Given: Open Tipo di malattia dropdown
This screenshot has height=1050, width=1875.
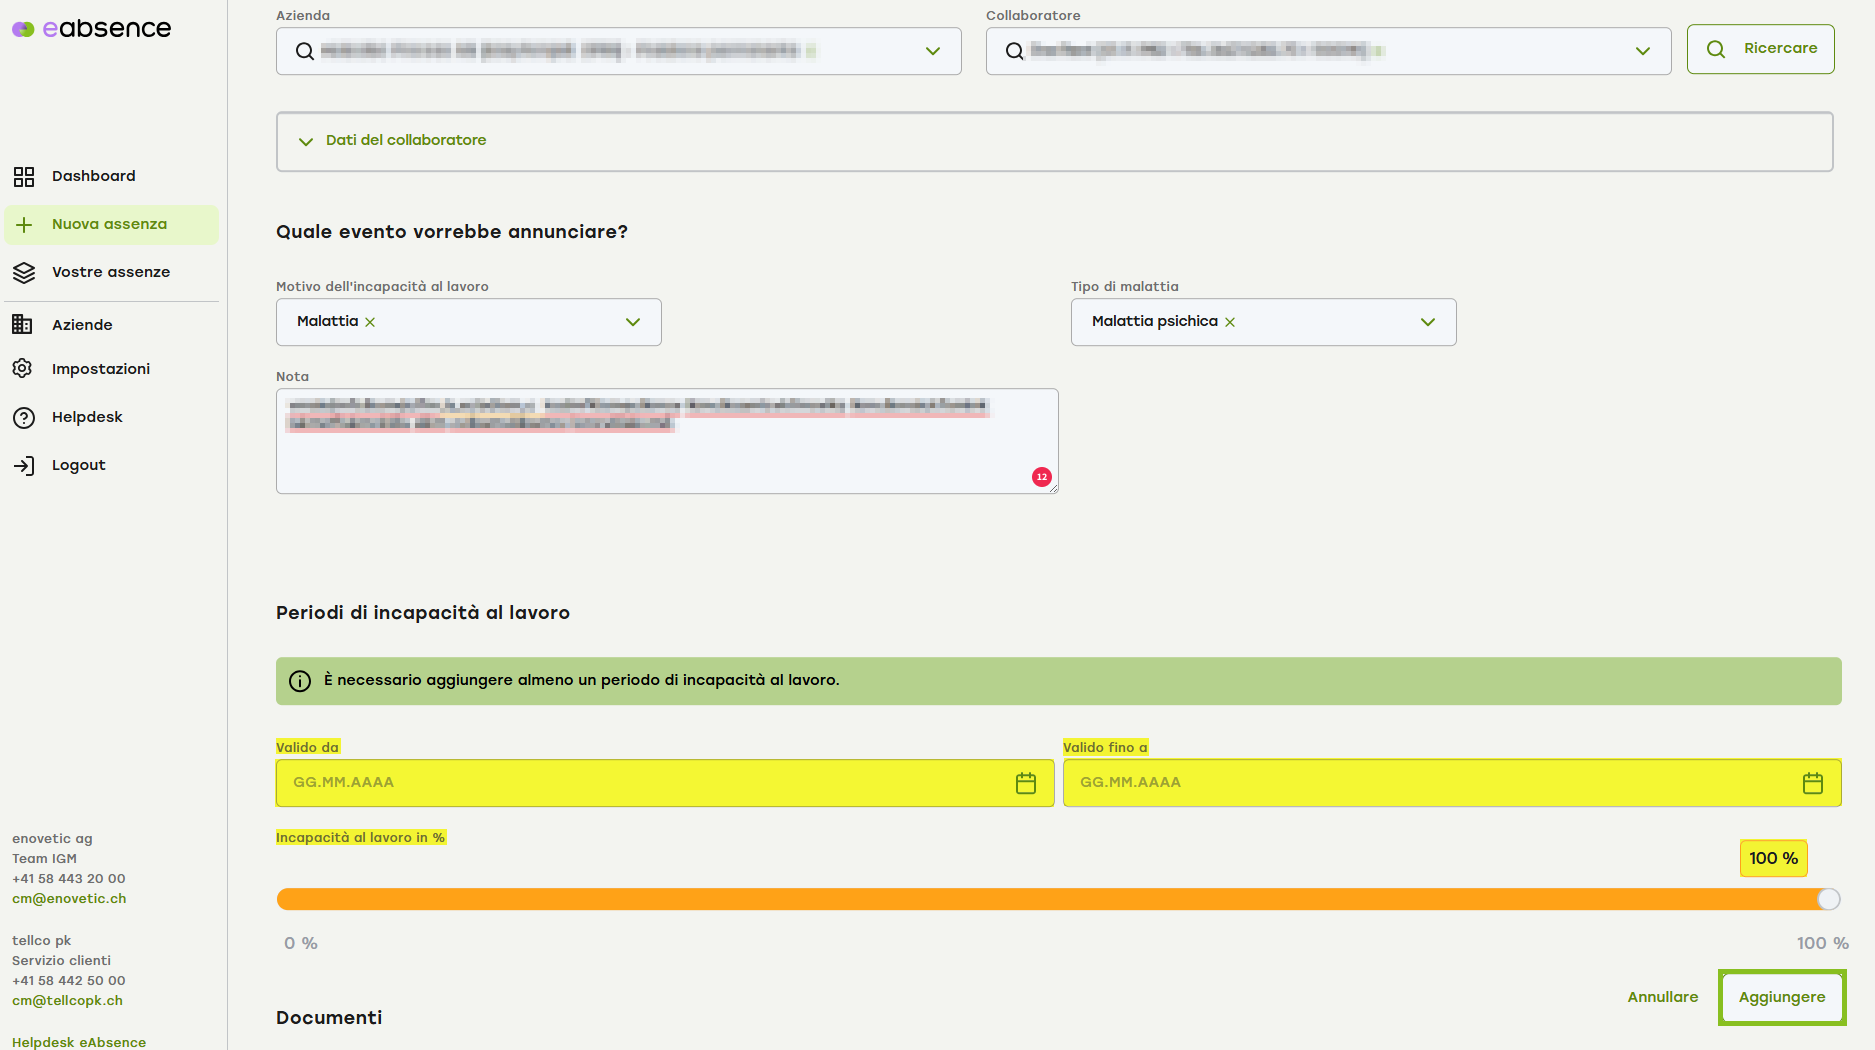Looking at the screenshot, I should (x=1427, y=322).
